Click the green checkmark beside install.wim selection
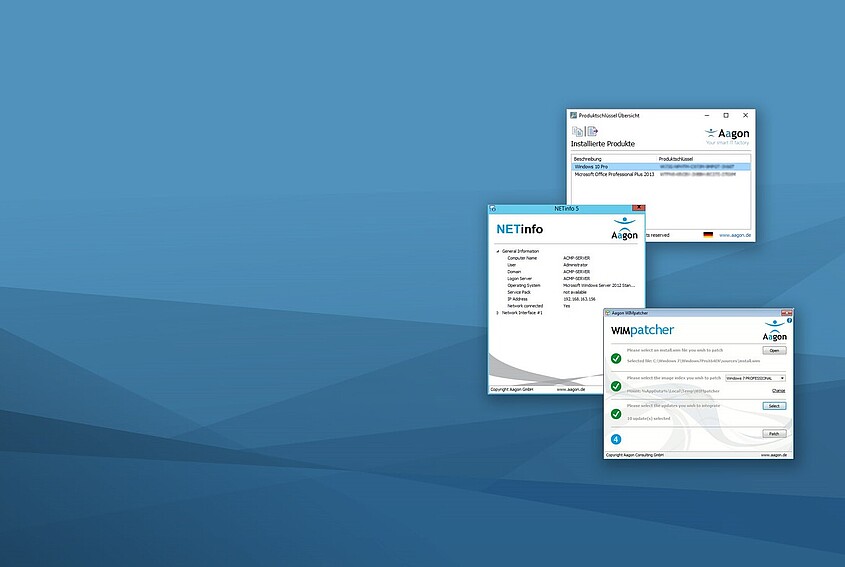Image resolution: width=845 pixels, height=567 pixels. [x=616, y=358]
